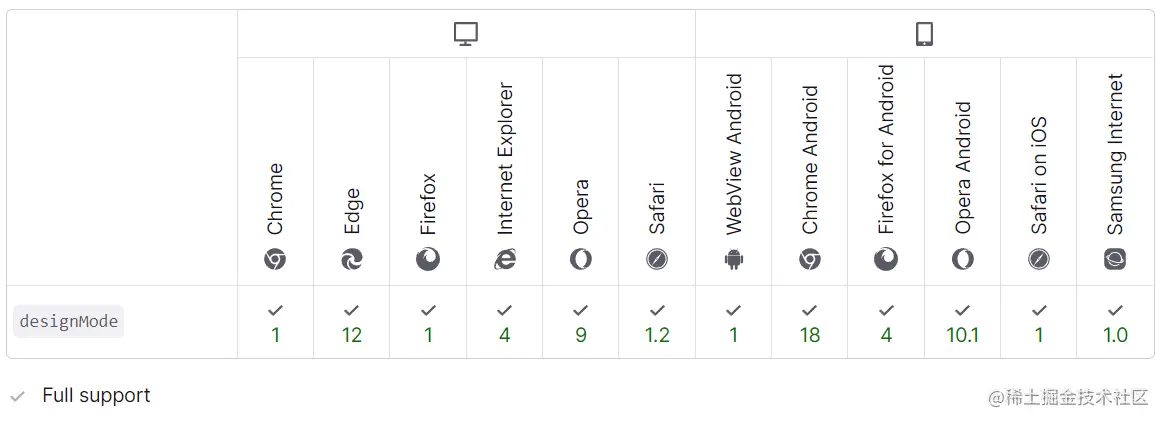The width and height of the screenshot is (1163, 422).
Task: Click the desktop Opera logo icon
Action: point(581,260)
